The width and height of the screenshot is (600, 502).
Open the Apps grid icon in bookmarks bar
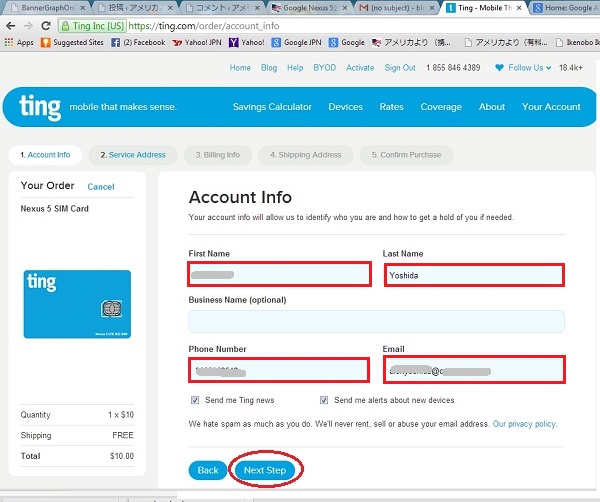tap(9, 42)
